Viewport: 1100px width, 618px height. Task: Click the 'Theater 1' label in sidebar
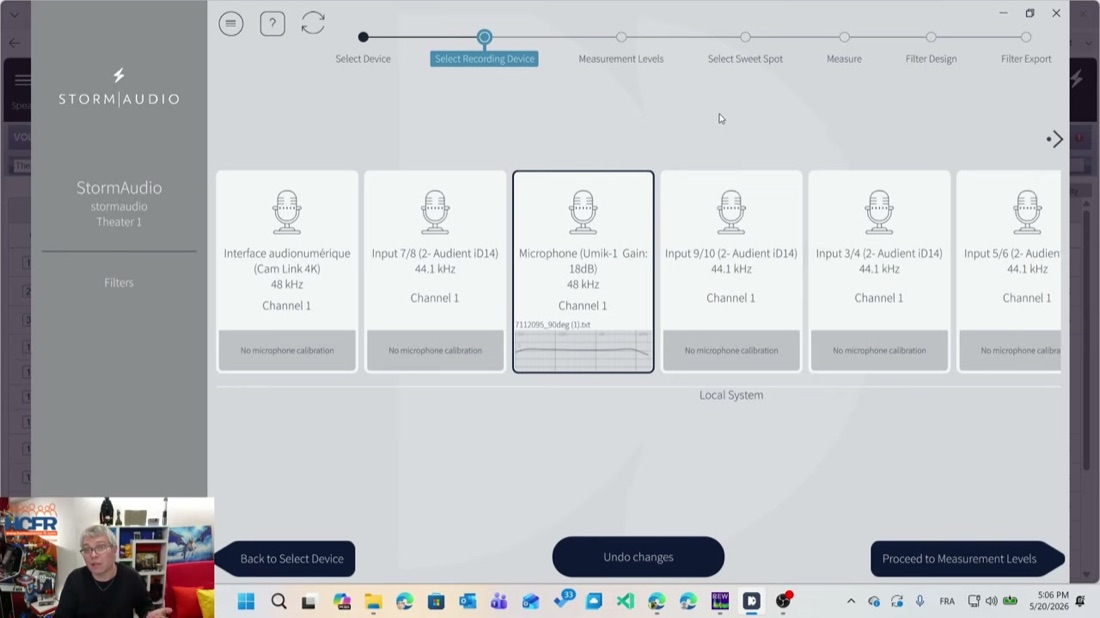coord(119,222)
